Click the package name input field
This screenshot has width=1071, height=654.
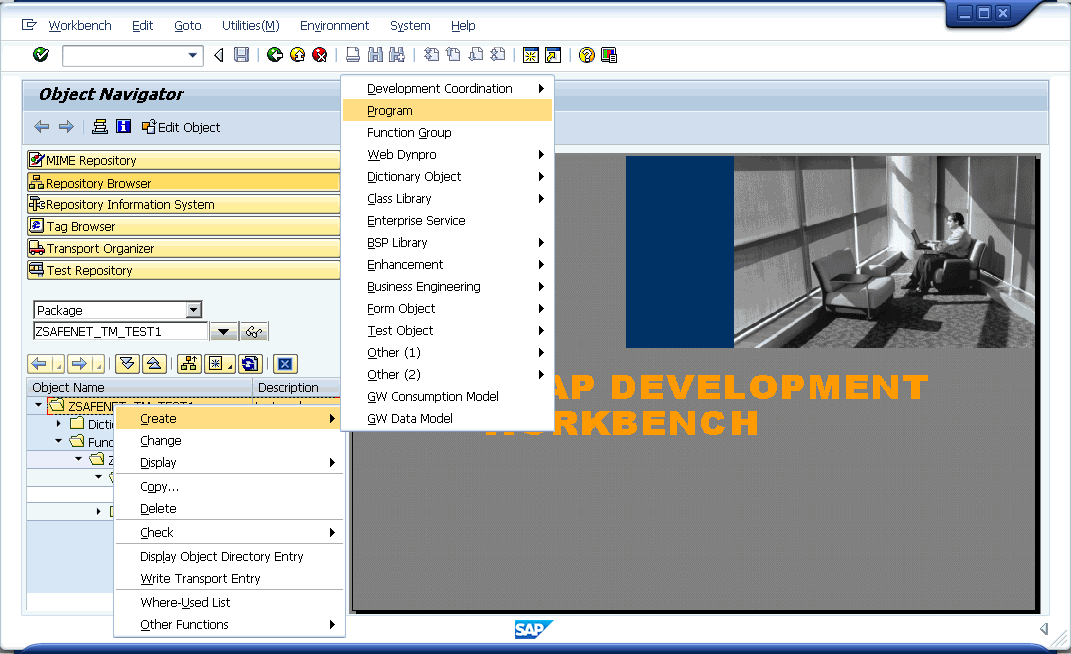120,331
